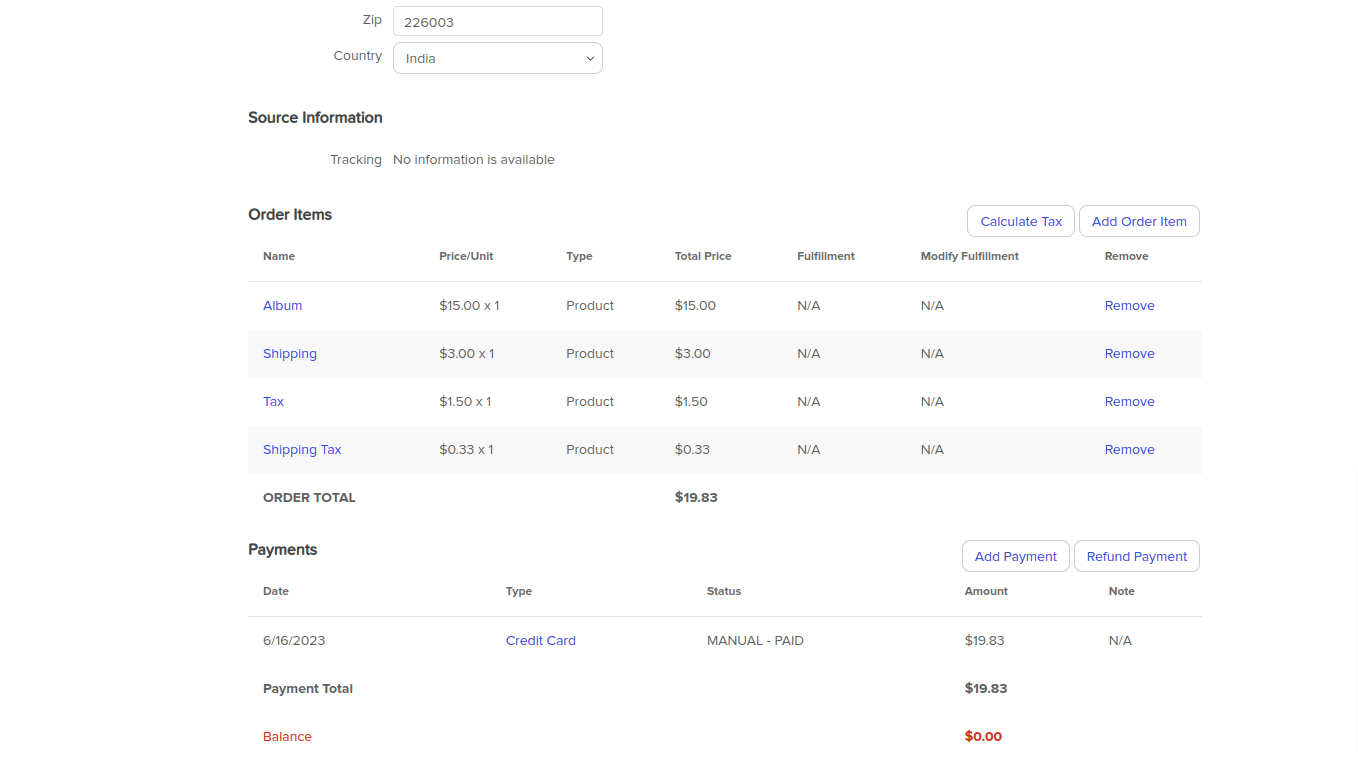Open the Tax order item
1358x768 pixels.
273,401
